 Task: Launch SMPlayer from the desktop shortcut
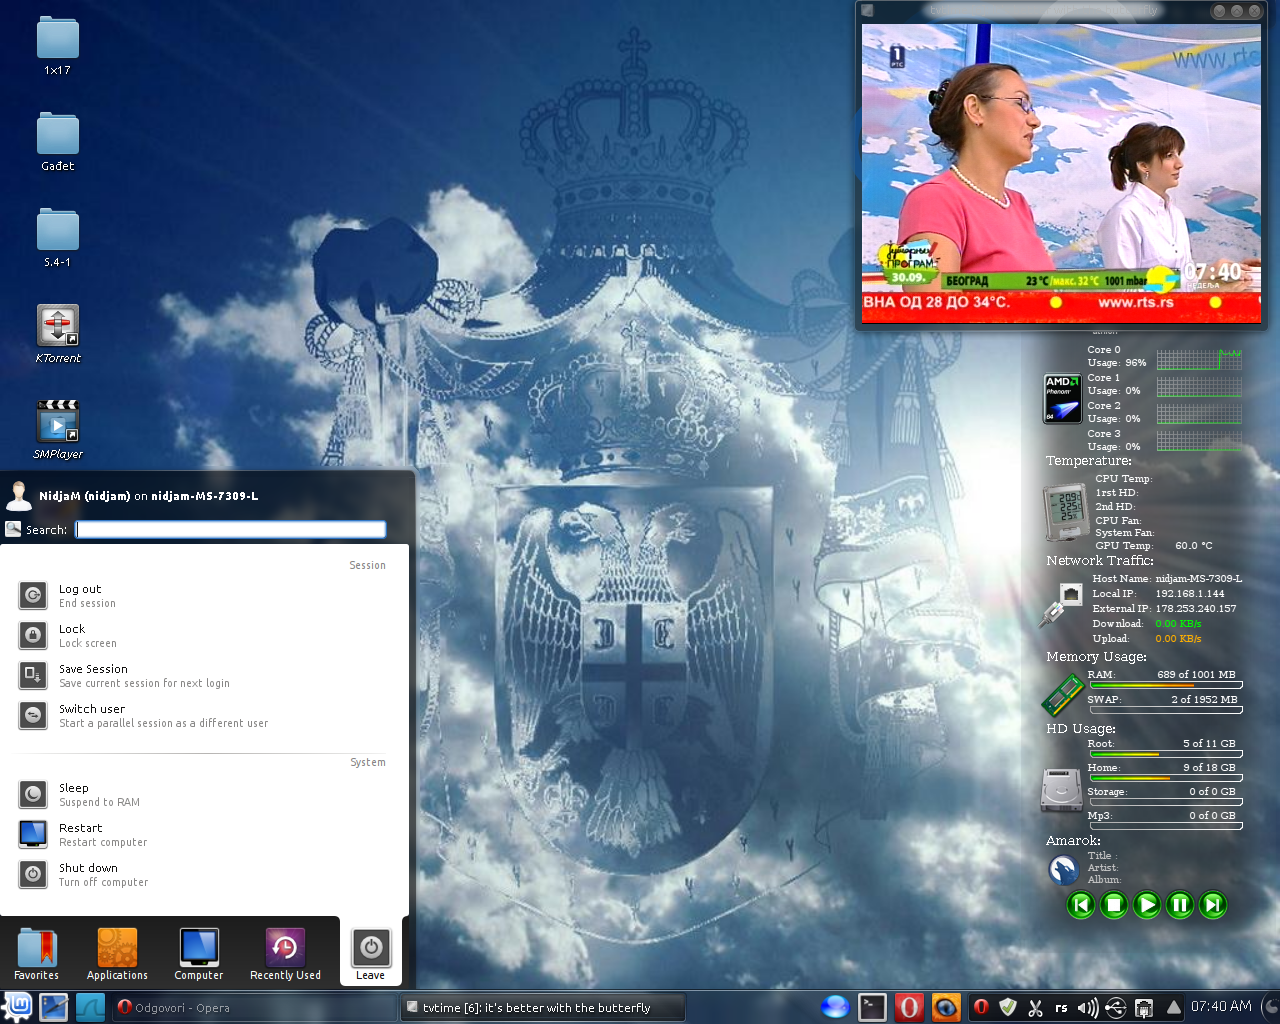click(57, 430)
